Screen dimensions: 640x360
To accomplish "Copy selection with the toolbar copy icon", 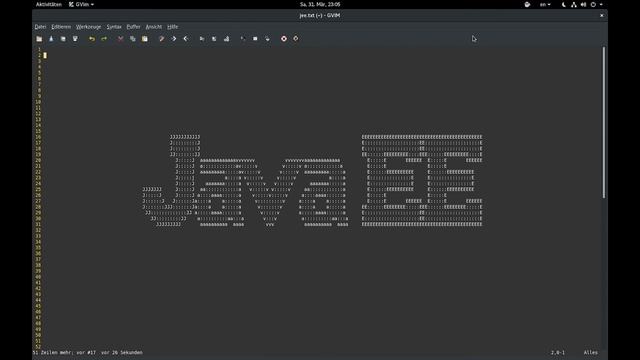I will pos(133,39).
